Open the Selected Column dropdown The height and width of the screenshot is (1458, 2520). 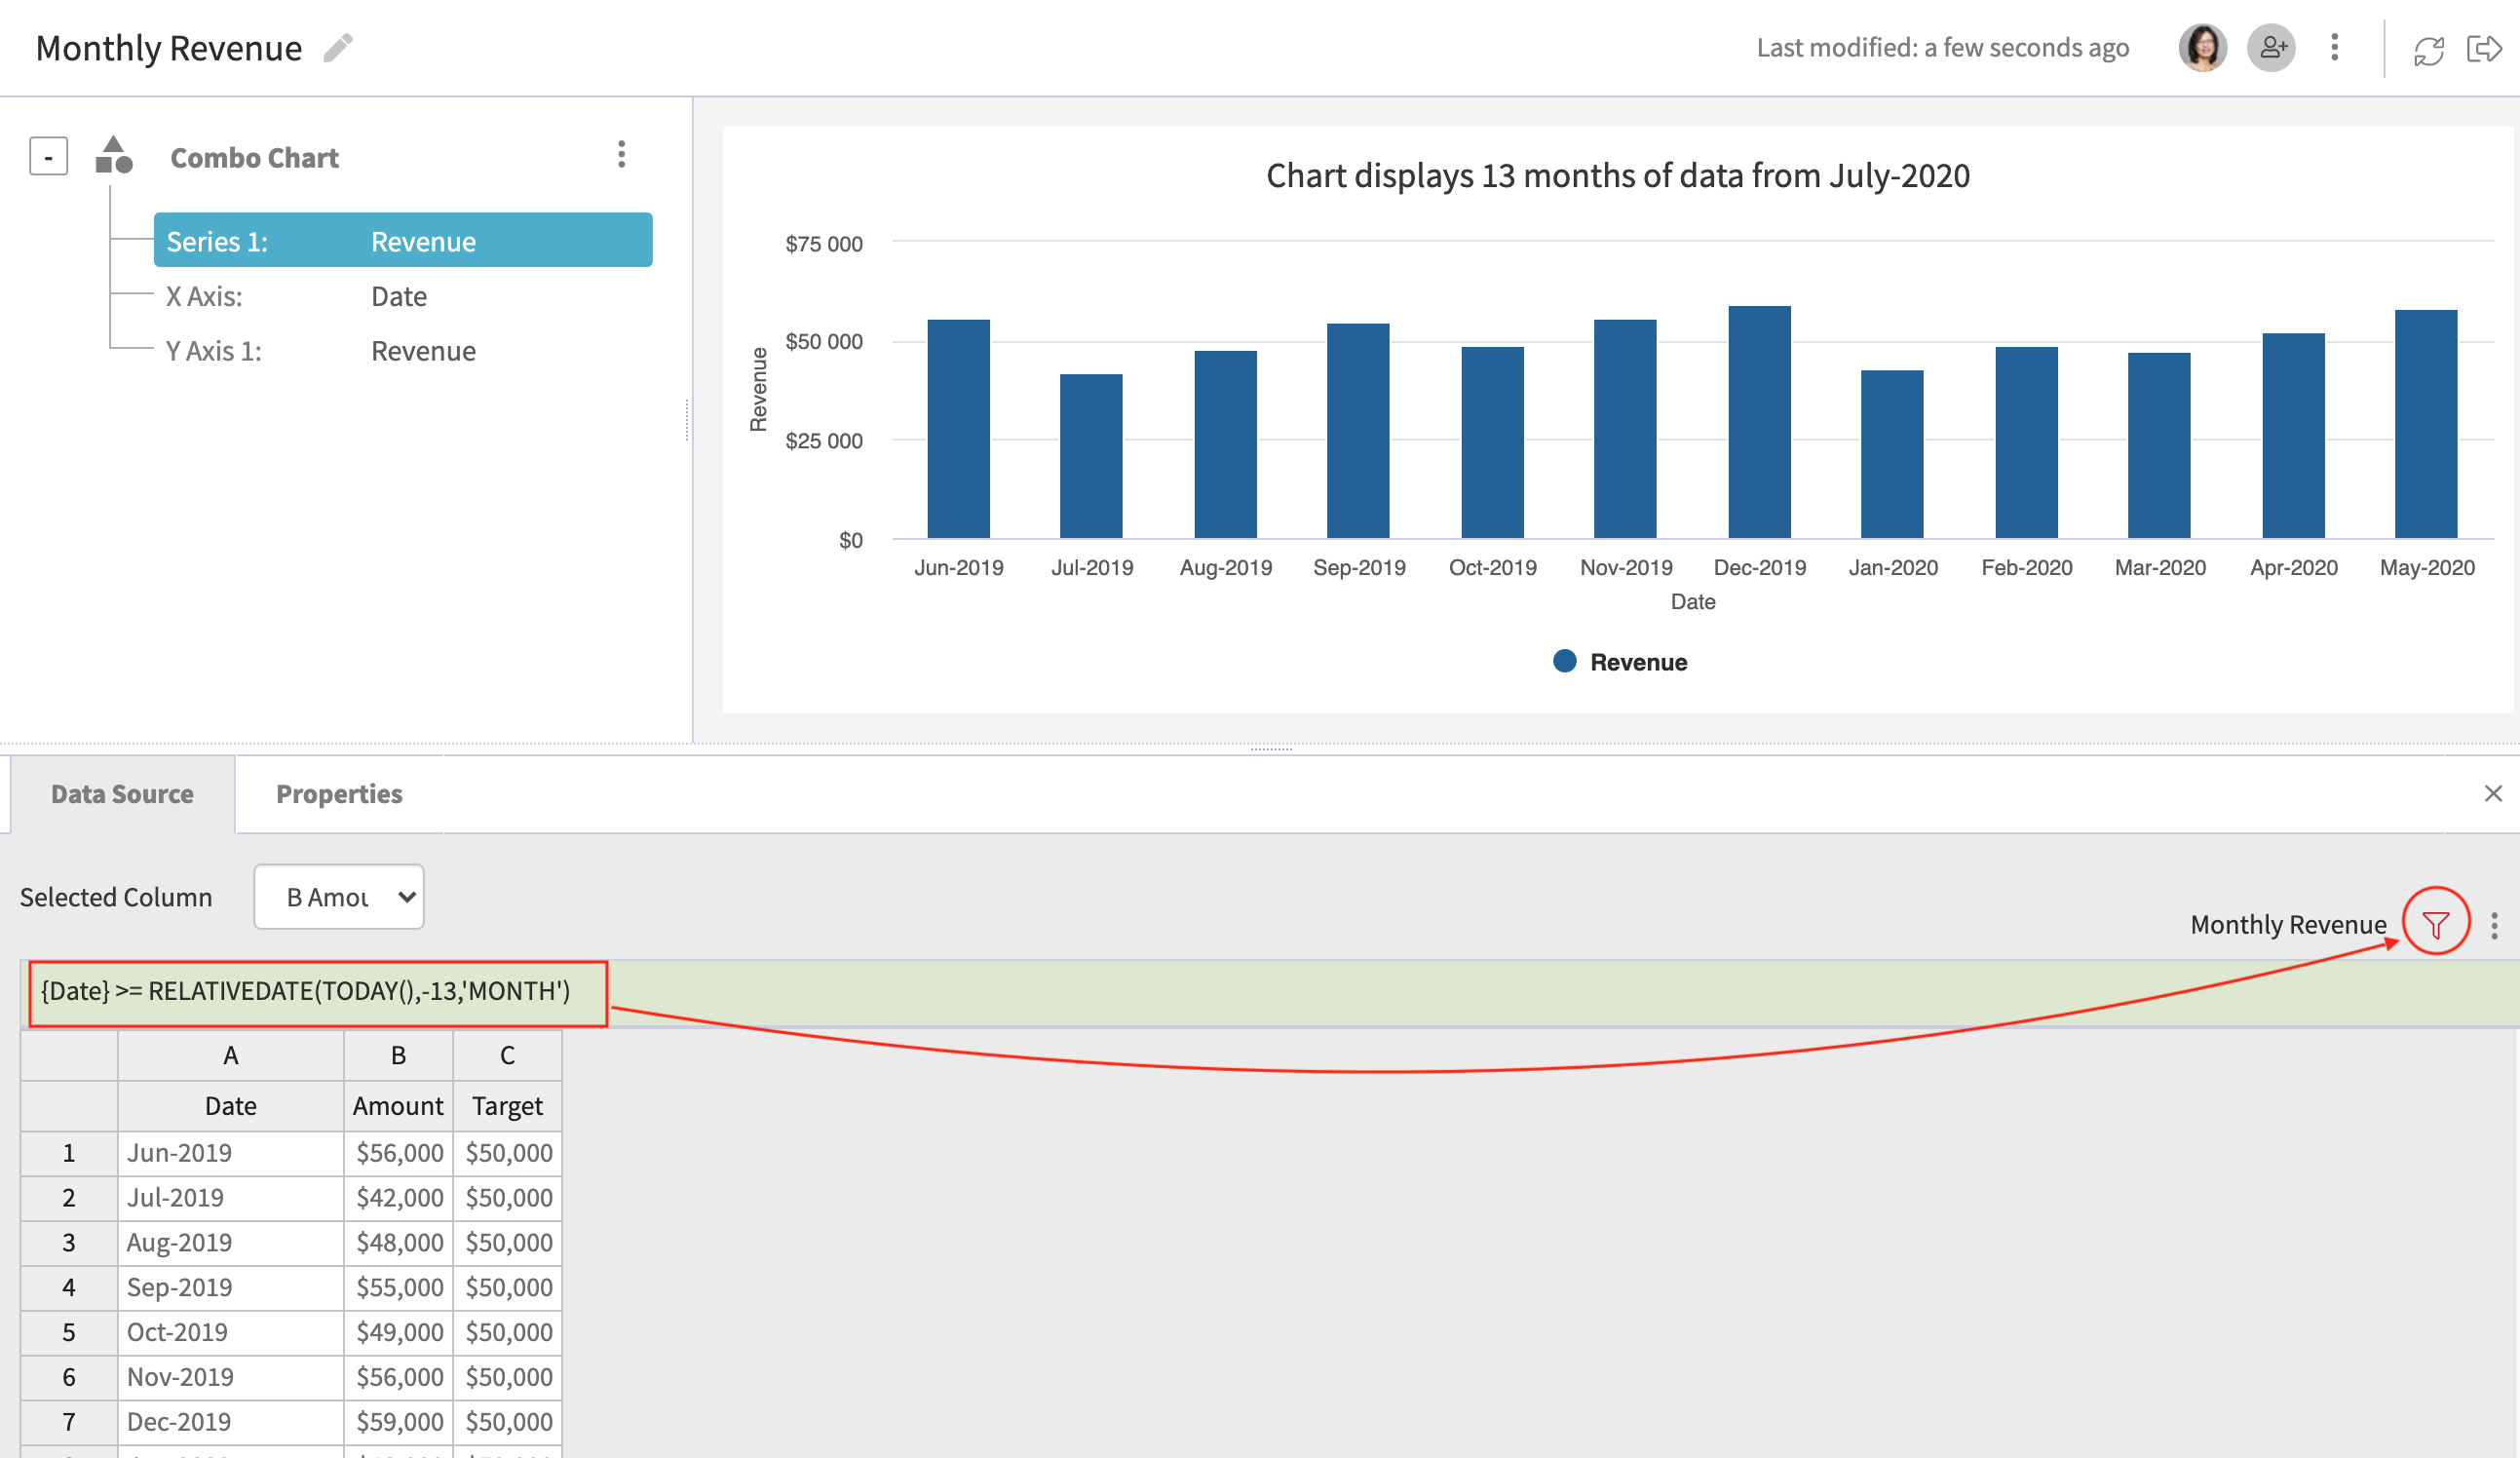(x=339, y=897)
